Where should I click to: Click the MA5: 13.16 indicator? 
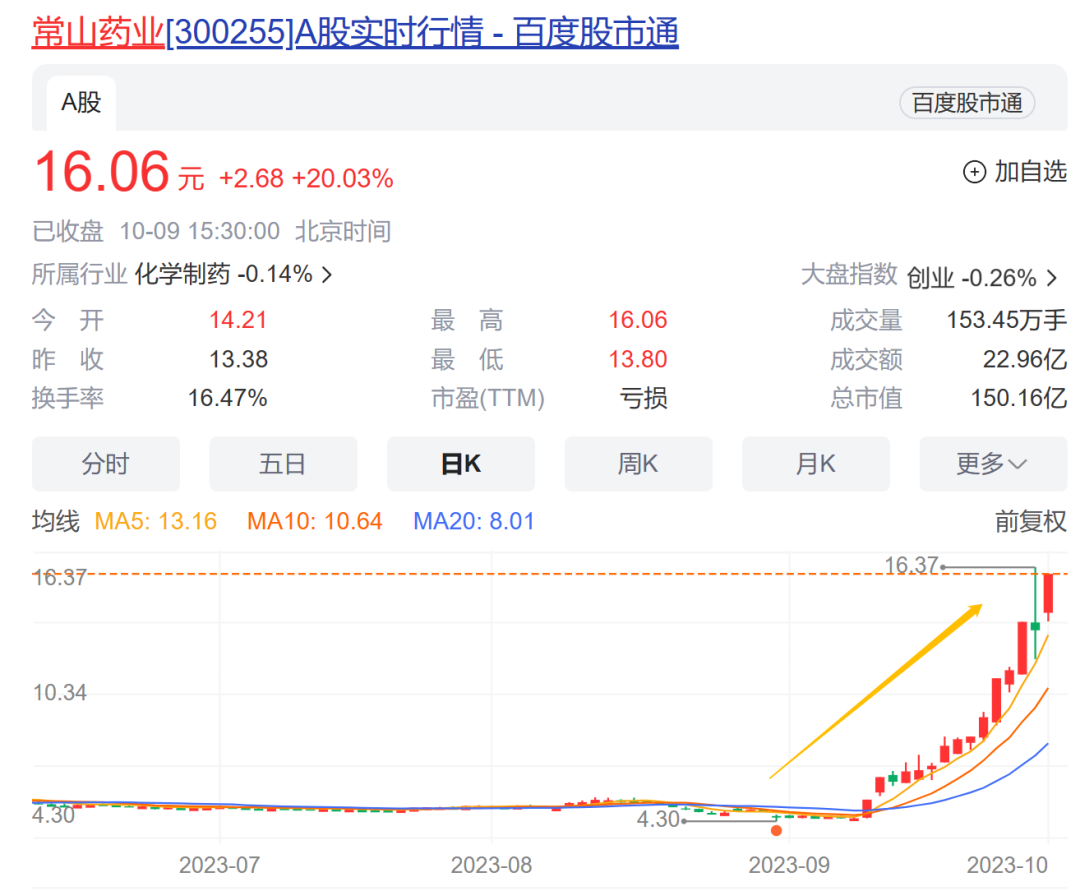pyautogui.click(x=156, y=521)
